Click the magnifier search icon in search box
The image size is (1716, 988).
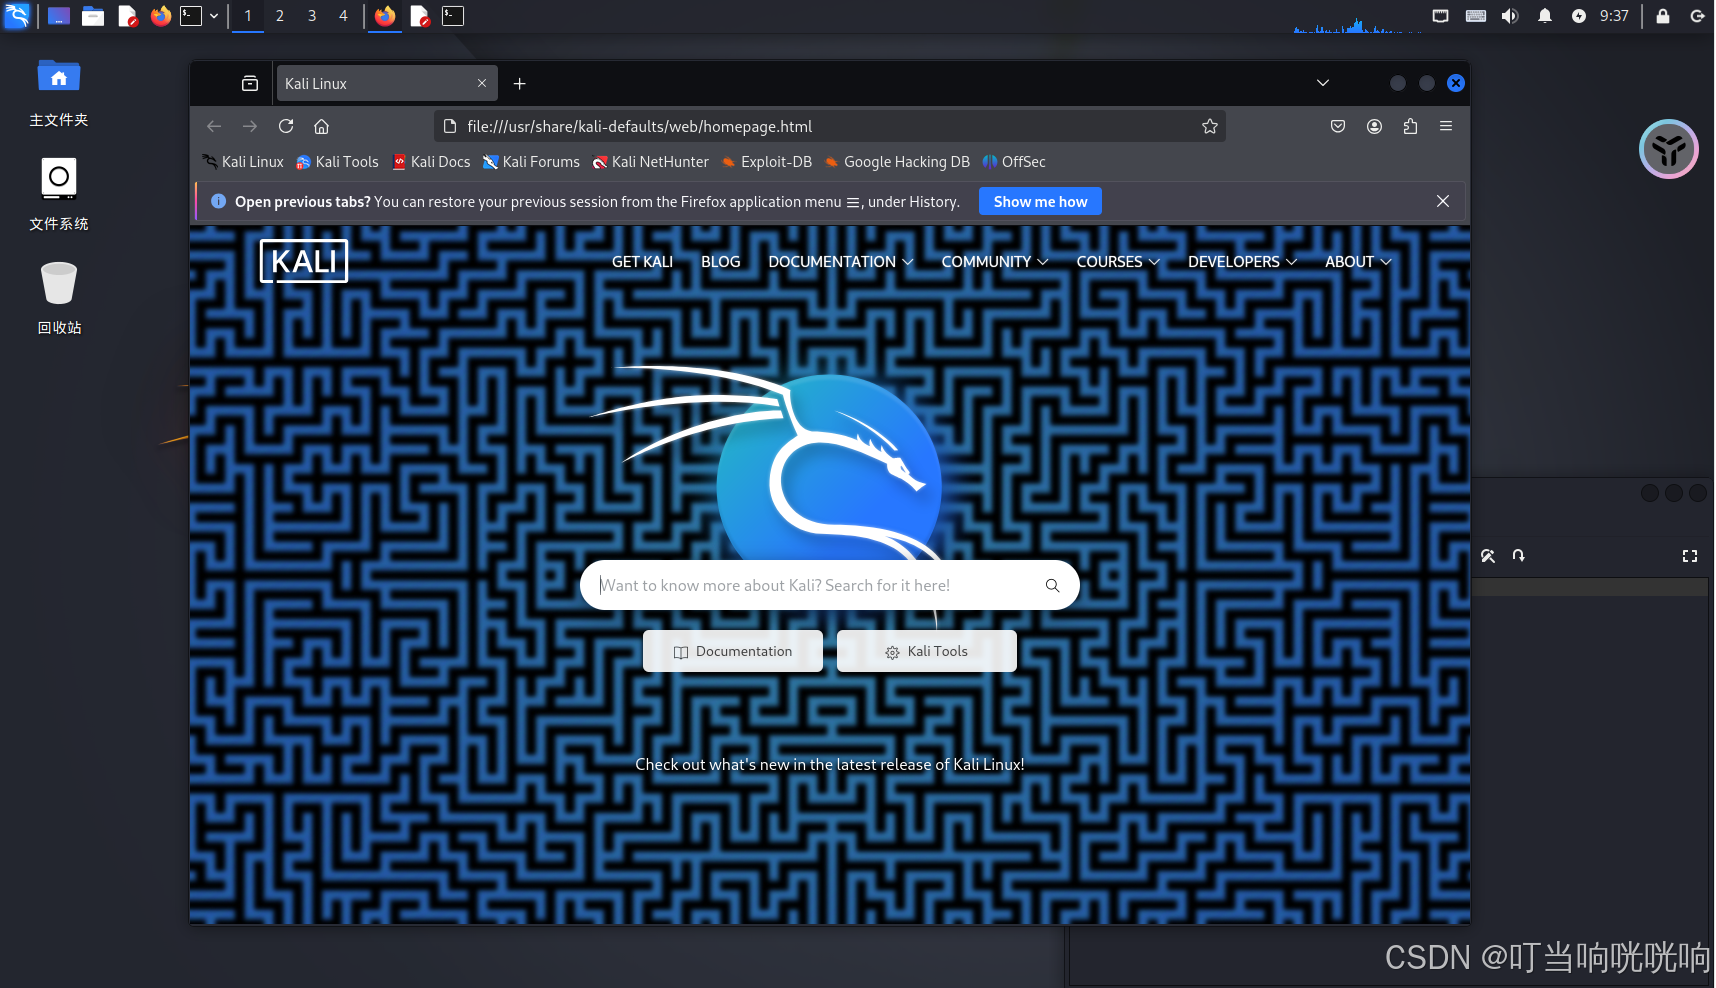(1052, 585)
